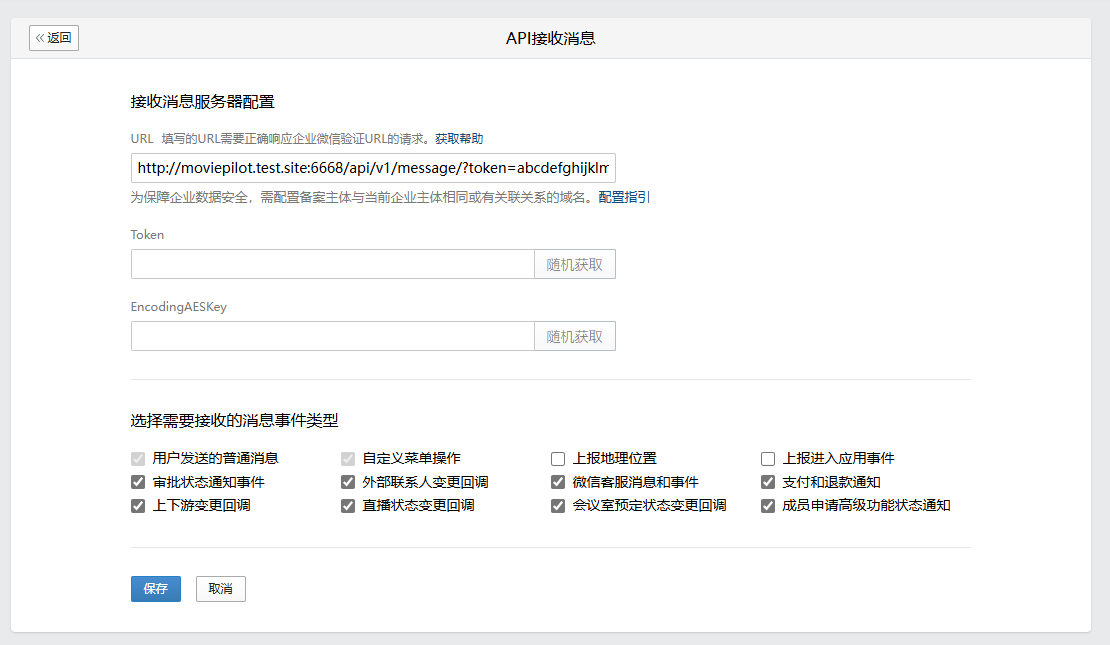Toggle 直播状态变更回调 checkbox
This screenshot has height=645, width=1110.
coord(348,506)
